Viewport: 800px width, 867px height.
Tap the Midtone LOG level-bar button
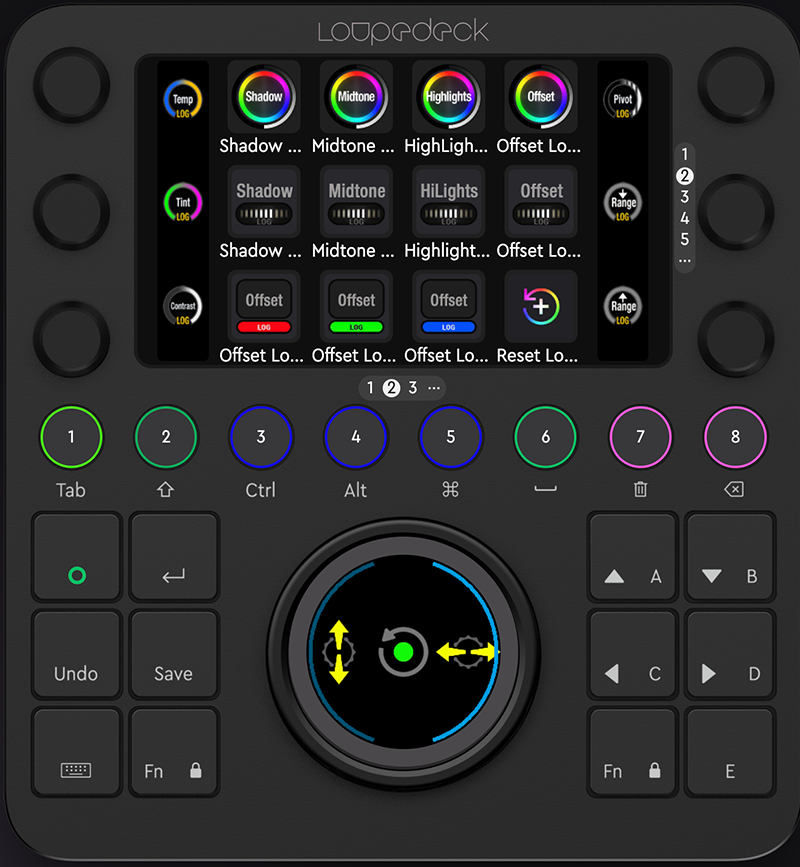356,202
